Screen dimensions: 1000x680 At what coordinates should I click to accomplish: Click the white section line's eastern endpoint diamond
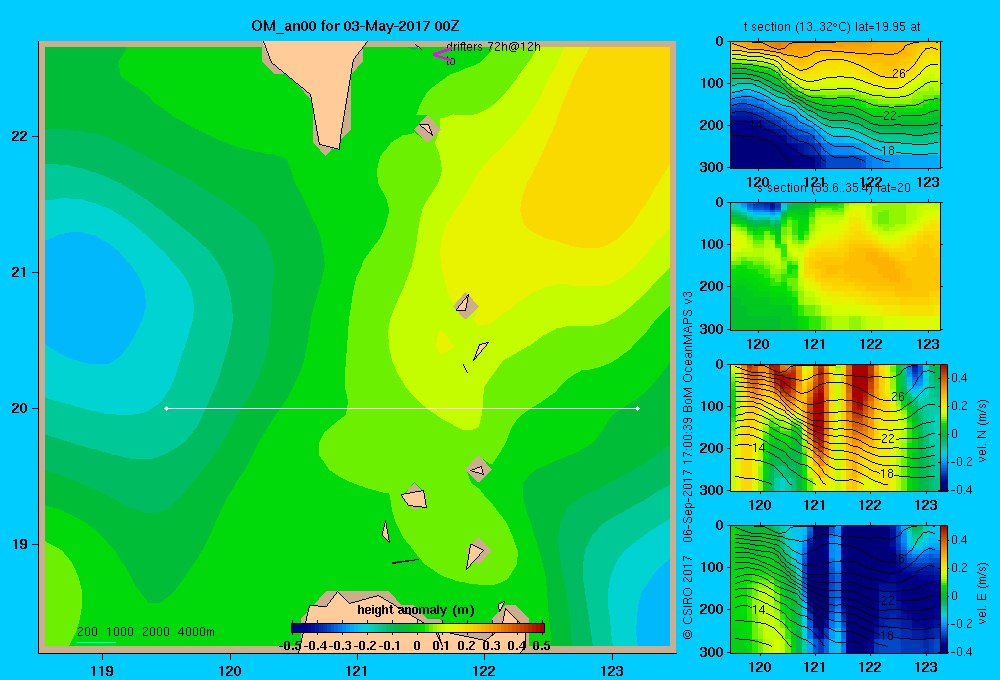point(638,408)
